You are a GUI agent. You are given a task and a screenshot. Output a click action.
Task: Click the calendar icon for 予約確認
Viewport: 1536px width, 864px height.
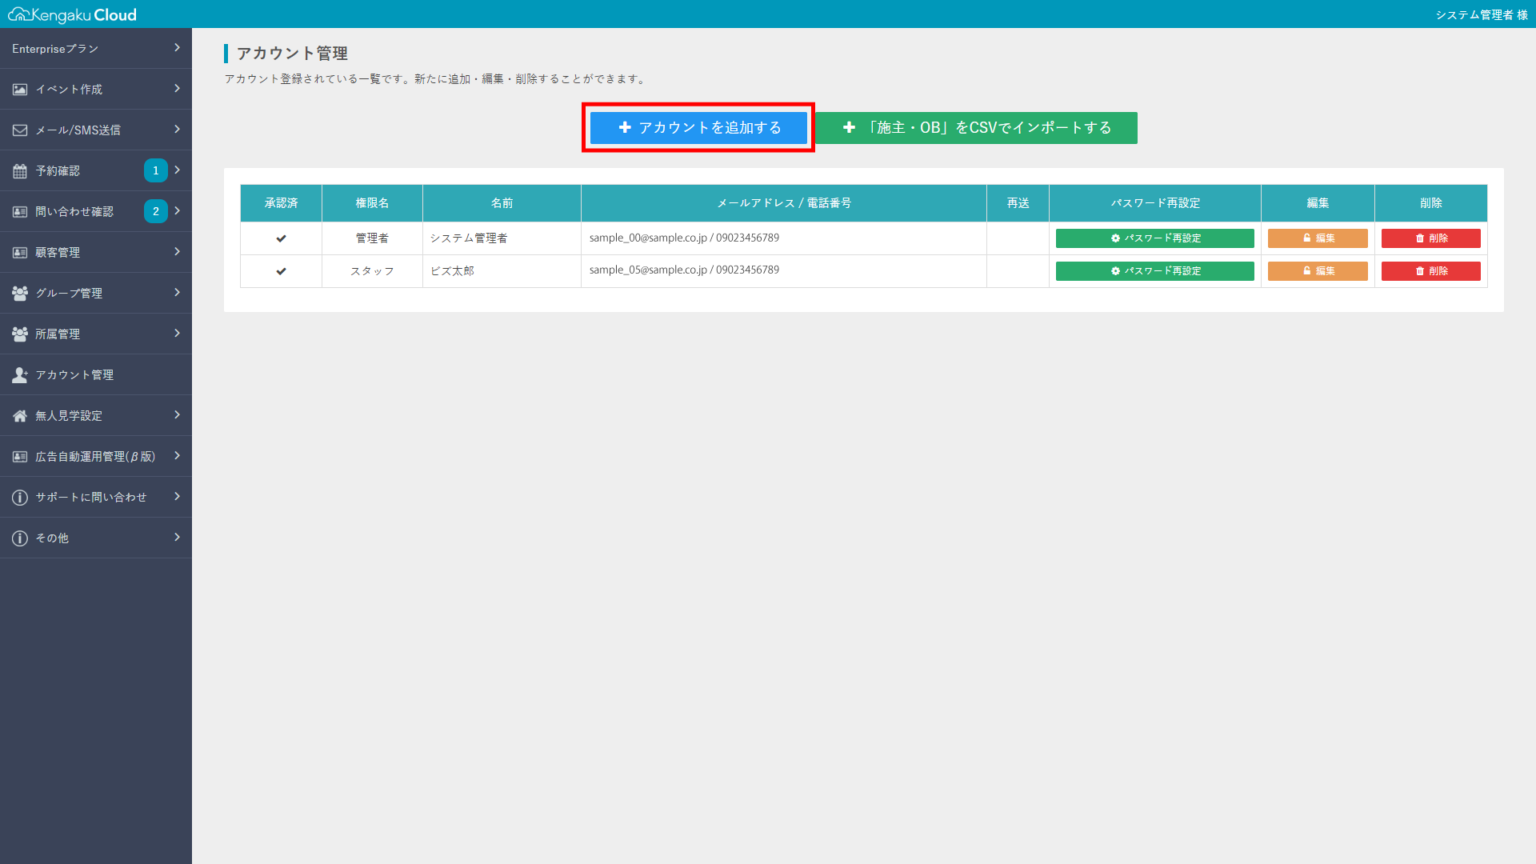[x=20, y=171]
